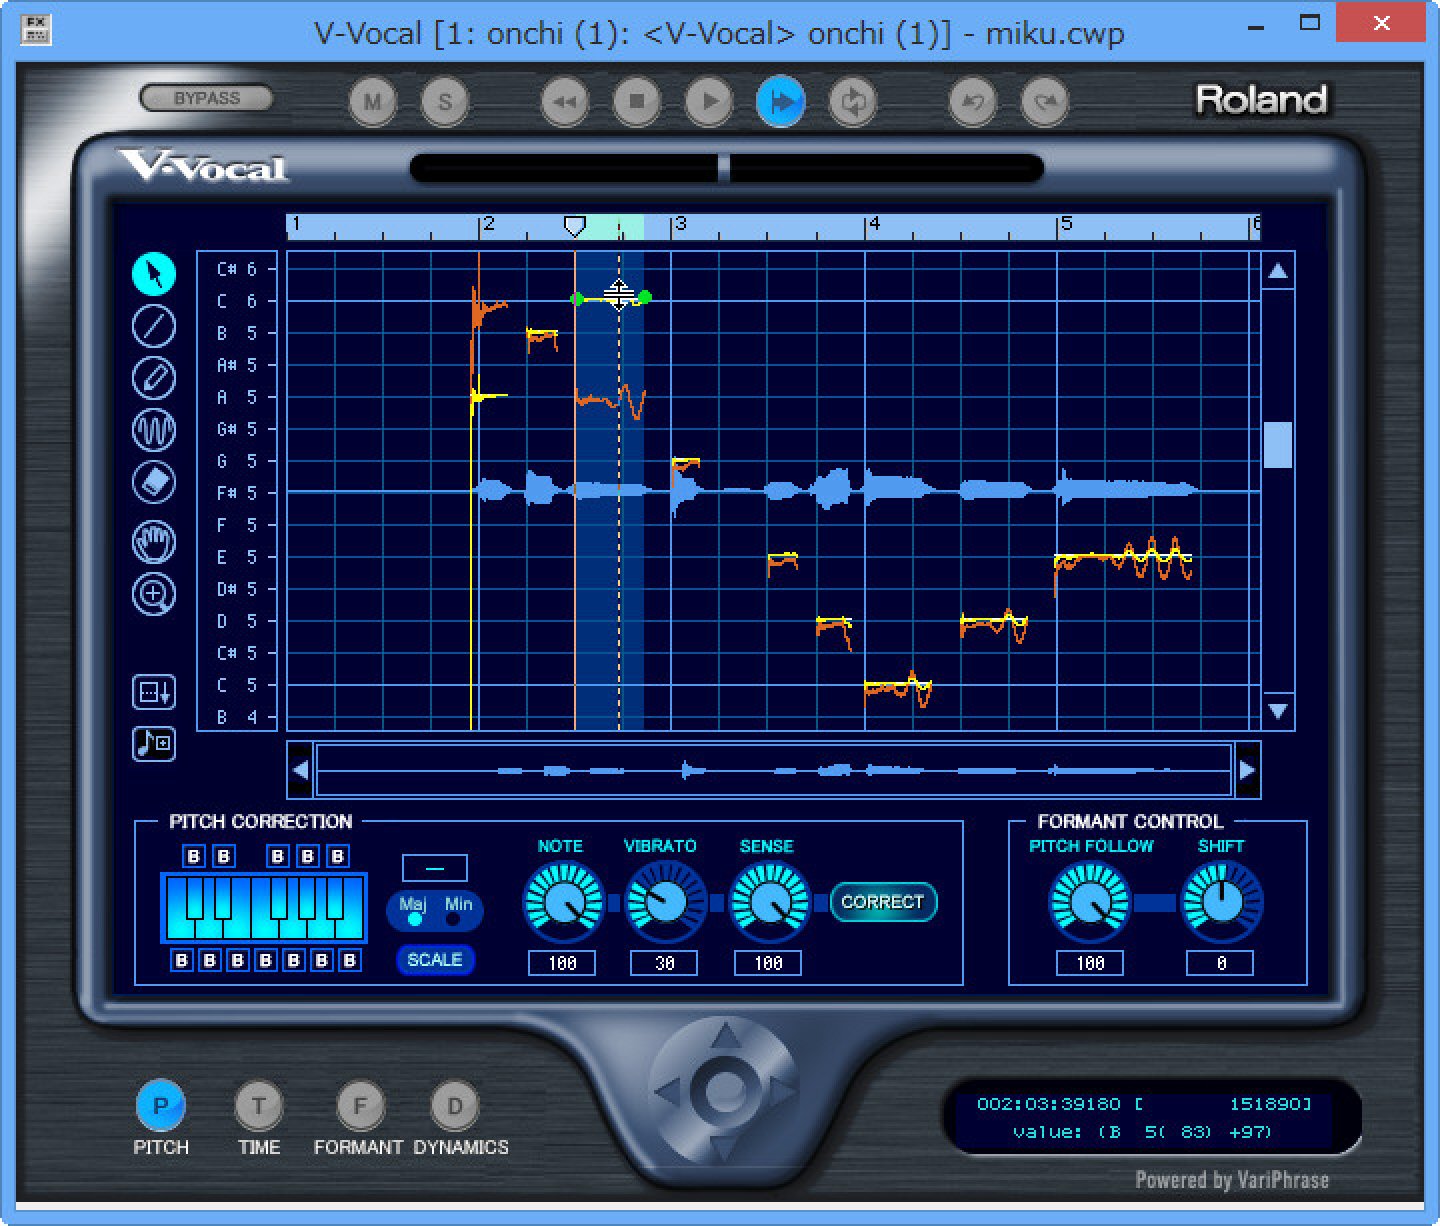The width and height of the screenshot is (1440, 1226).
Task: Click the Redo arrow button
Action: tap(1045, 102)
